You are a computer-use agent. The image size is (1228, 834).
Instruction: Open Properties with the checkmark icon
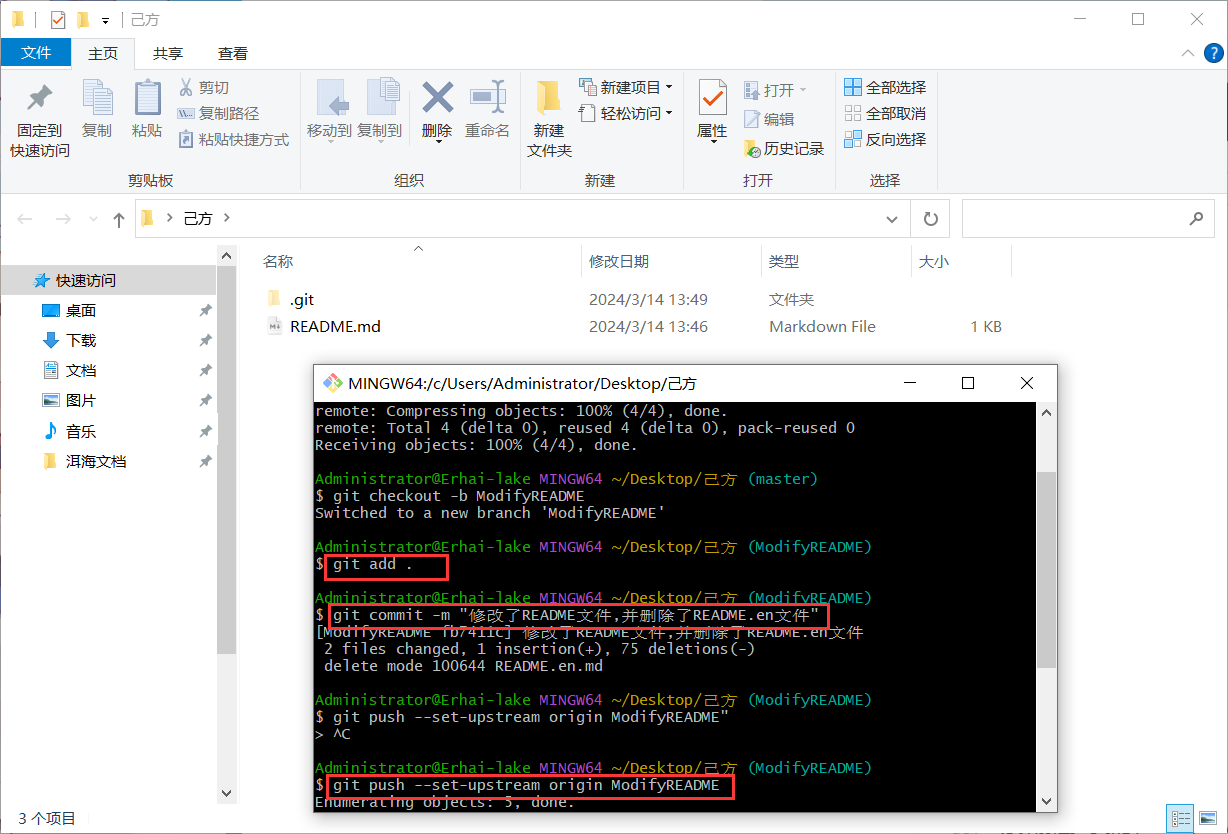pyautogui.click(x=712, y=99)
